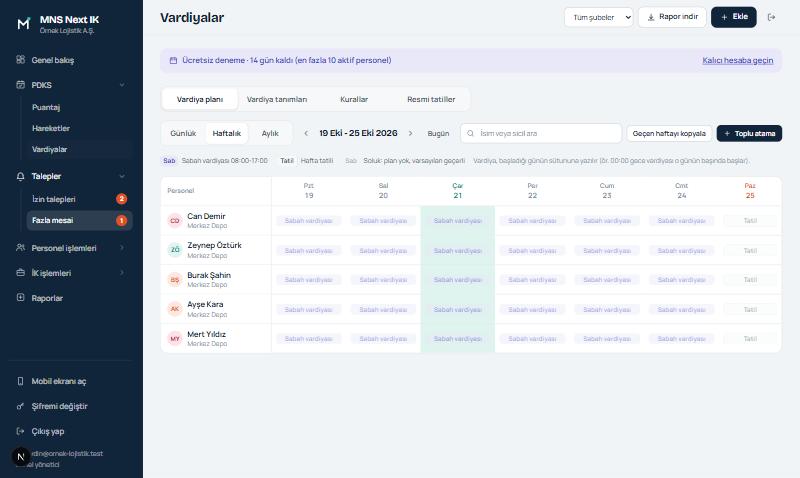This screenshot has width=800, height=478.
Task: Click the Personel işlemleri people icon
Action: click(x=20, y=247)
